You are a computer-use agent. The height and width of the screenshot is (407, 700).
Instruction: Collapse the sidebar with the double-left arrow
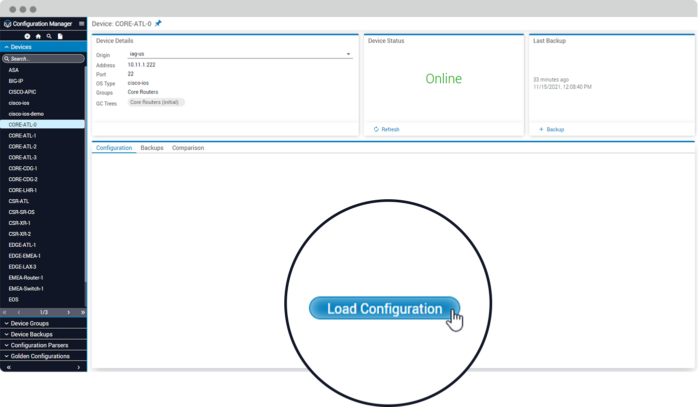(x=8, y=367)
